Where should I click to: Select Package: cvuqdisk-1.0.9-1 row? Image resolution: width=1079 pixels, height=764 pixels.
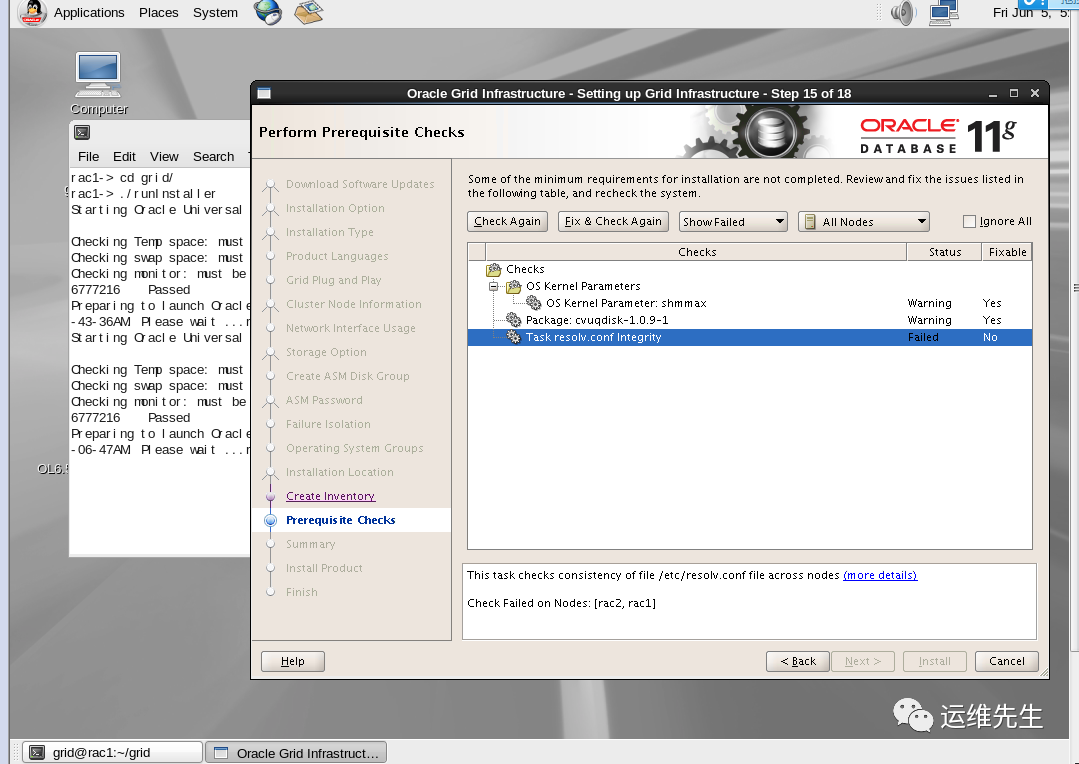pos(749,320)
